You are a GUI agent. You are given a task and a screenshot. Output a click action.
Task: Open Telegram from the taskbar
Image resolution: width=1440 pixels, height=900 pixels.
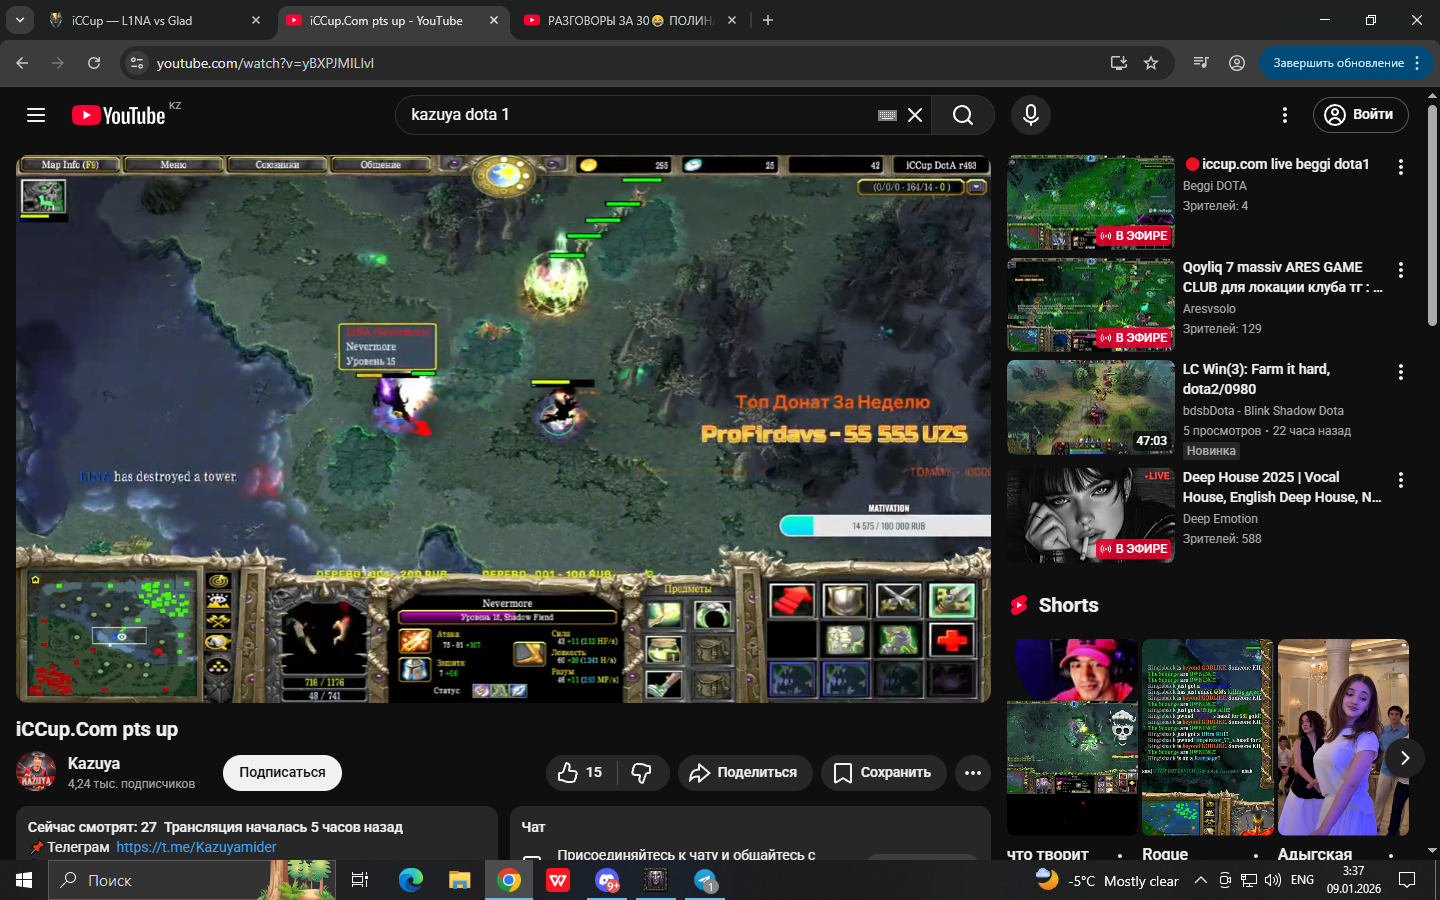pyautogui.click(x=706, y=880)
